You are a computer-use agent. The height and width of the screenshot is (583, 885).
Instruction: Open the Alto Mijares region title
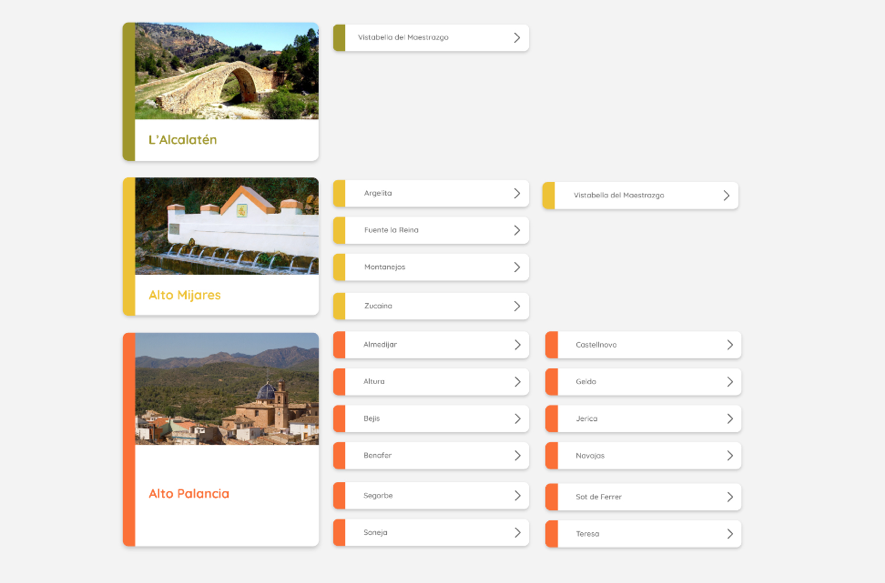pos(185,295)
